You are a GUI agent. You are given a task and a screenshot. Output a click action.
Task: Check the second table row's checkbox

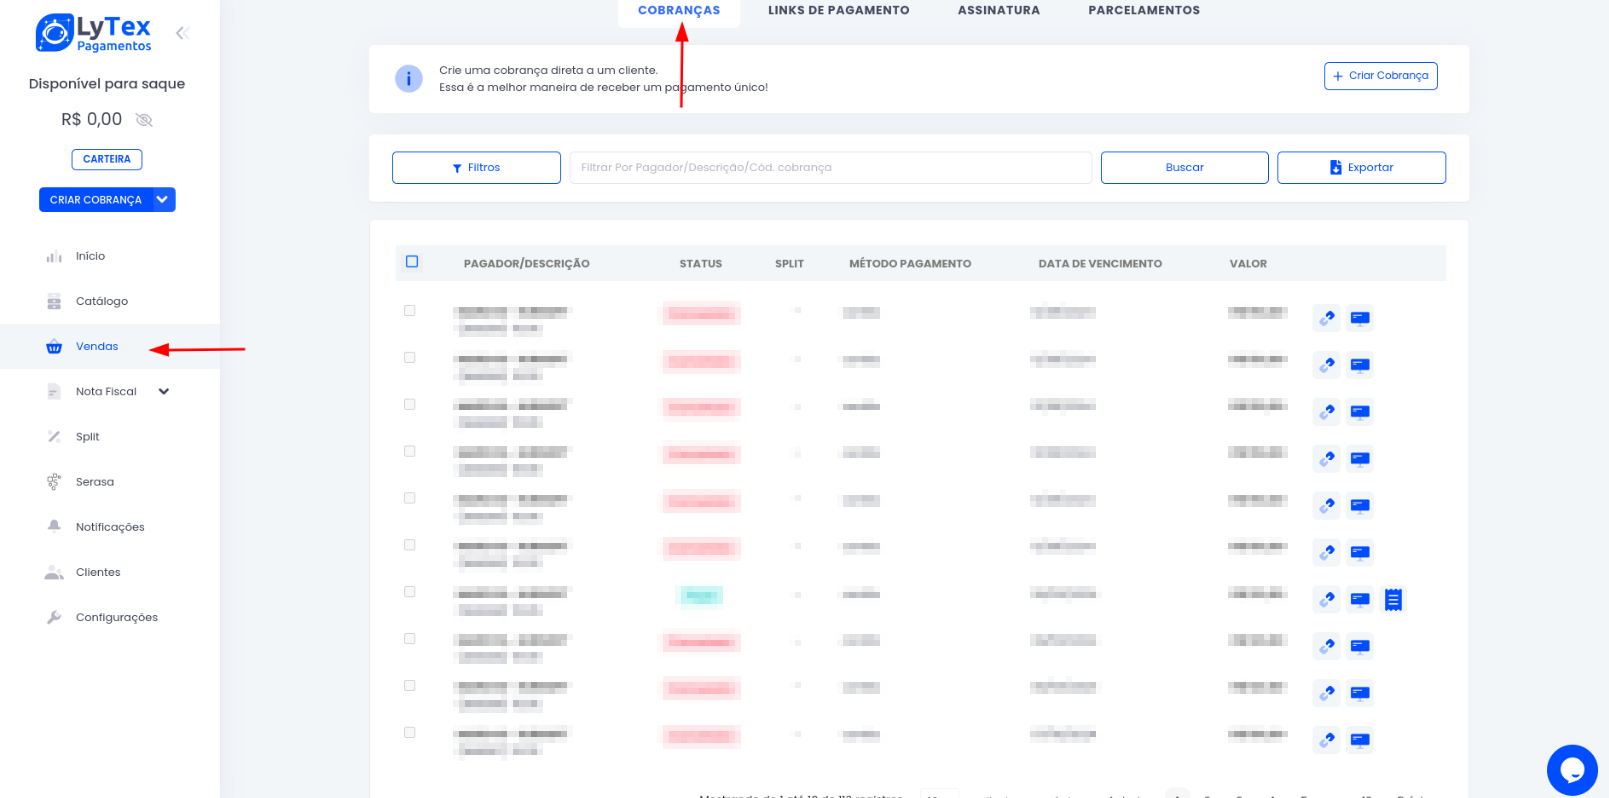410,358
